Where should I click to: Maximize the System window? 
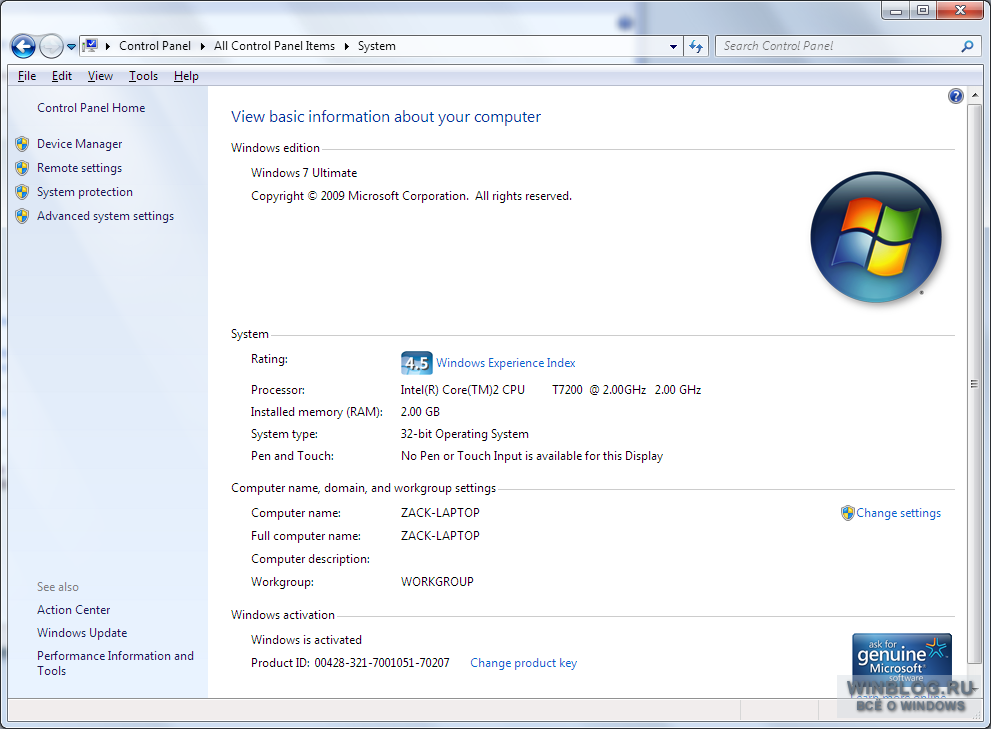(x=923, y=11)
